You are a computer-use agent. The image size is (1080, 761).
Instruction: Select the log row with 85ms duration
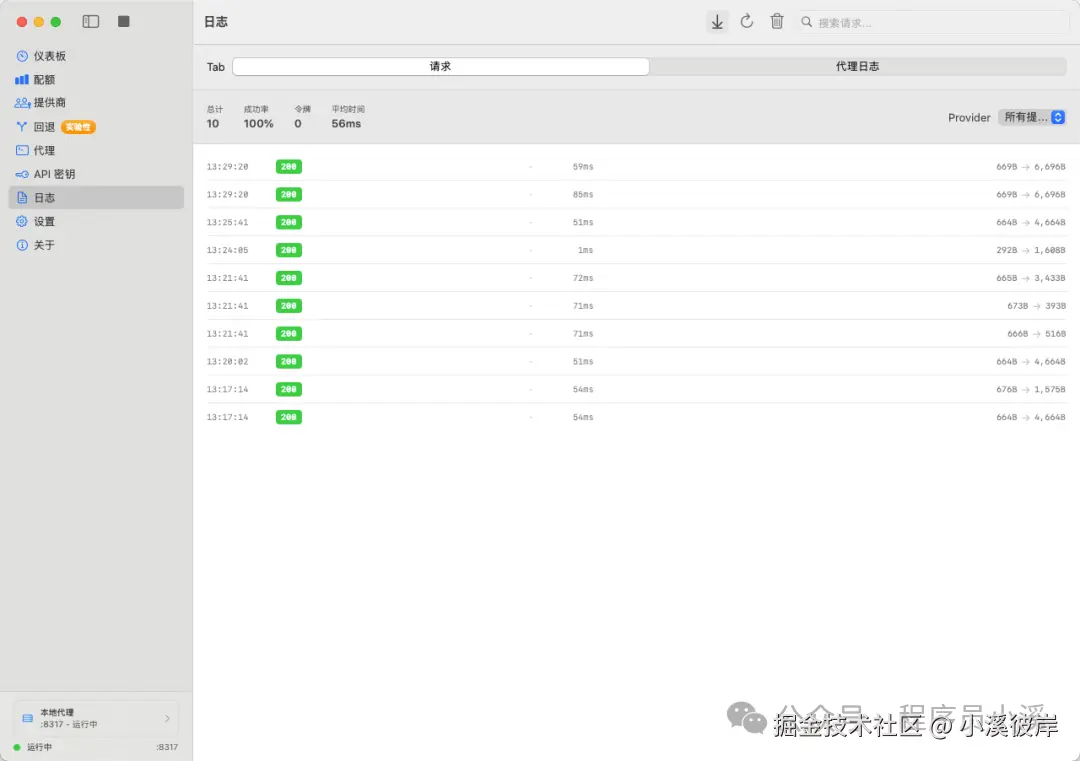(636, 194)
